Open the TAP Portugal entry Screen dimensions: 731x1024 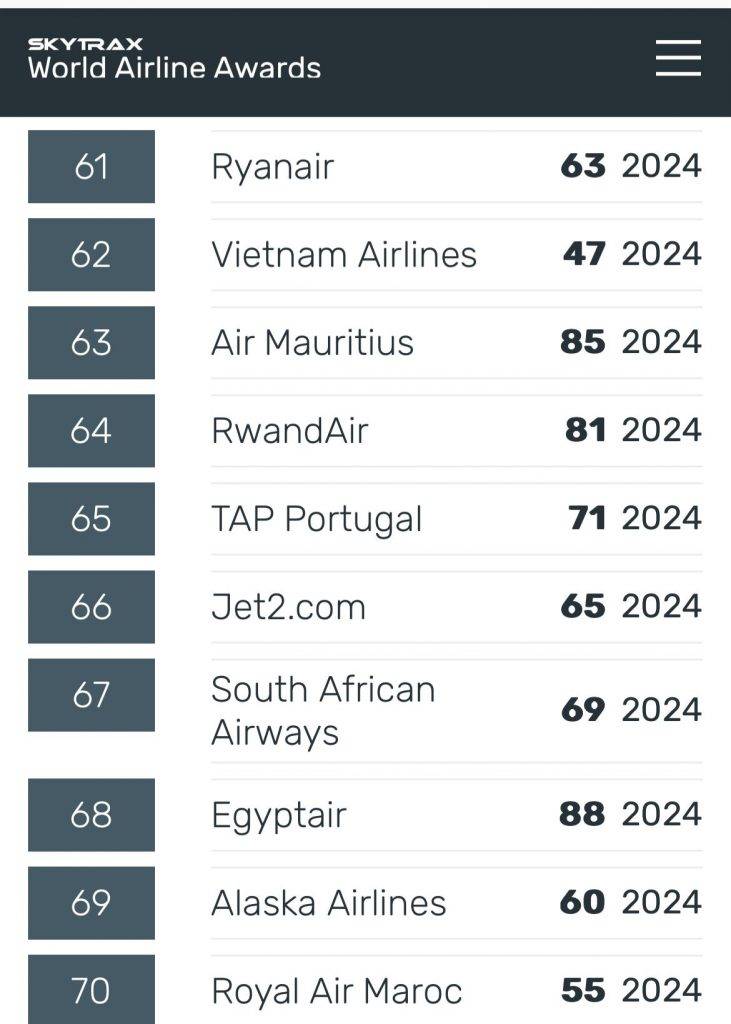[317, 520]
